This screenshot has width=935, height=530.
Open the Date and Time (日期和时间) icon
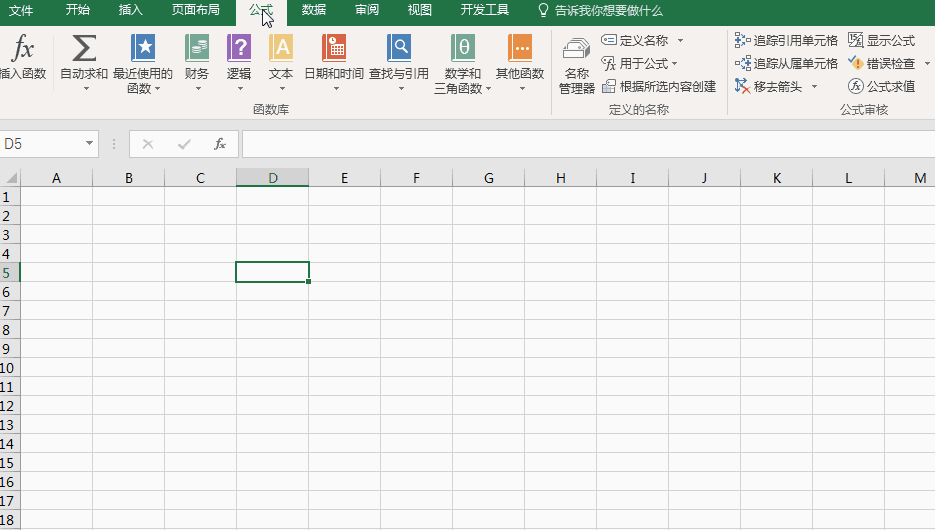(334, 48)
